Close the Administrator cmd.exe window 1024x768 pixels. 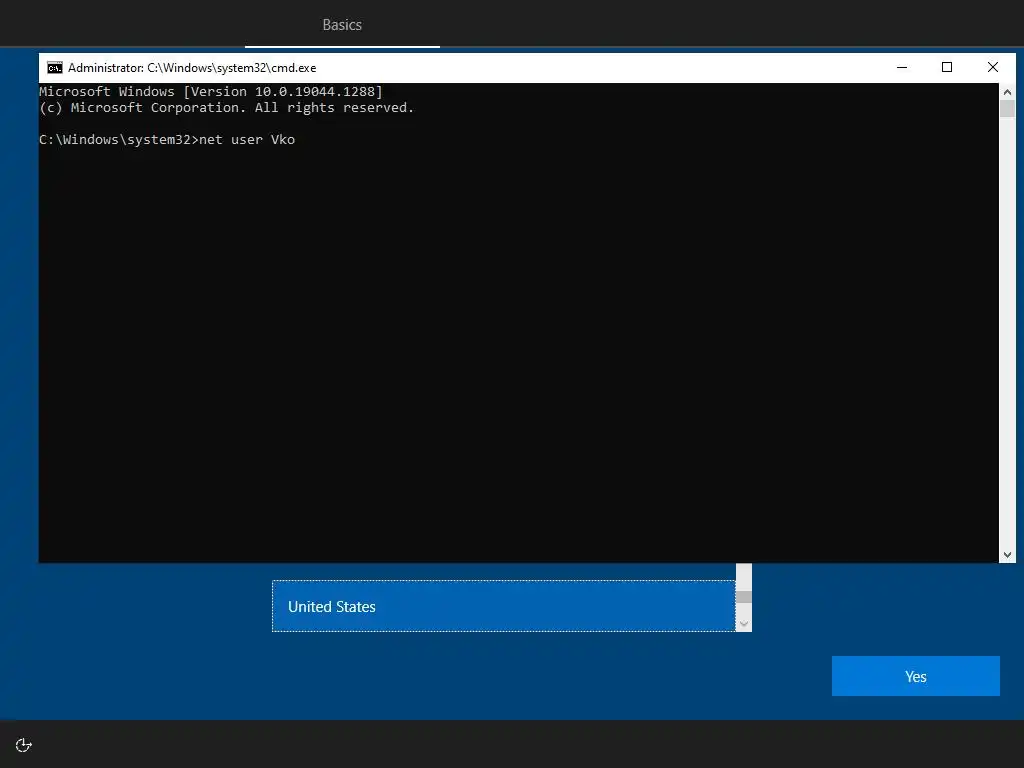pyautogui.click(x=993, y=67)
